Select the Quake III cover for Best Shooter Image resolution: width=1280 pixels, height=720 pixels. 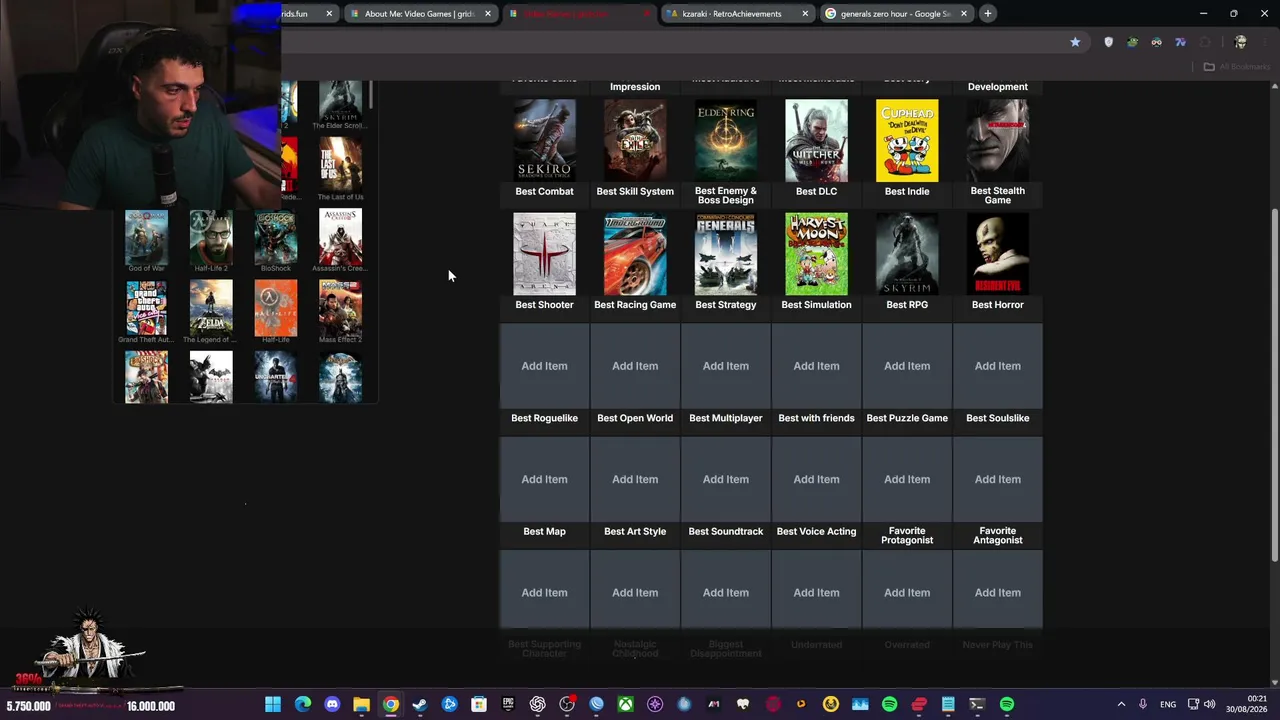coord(544,254)
